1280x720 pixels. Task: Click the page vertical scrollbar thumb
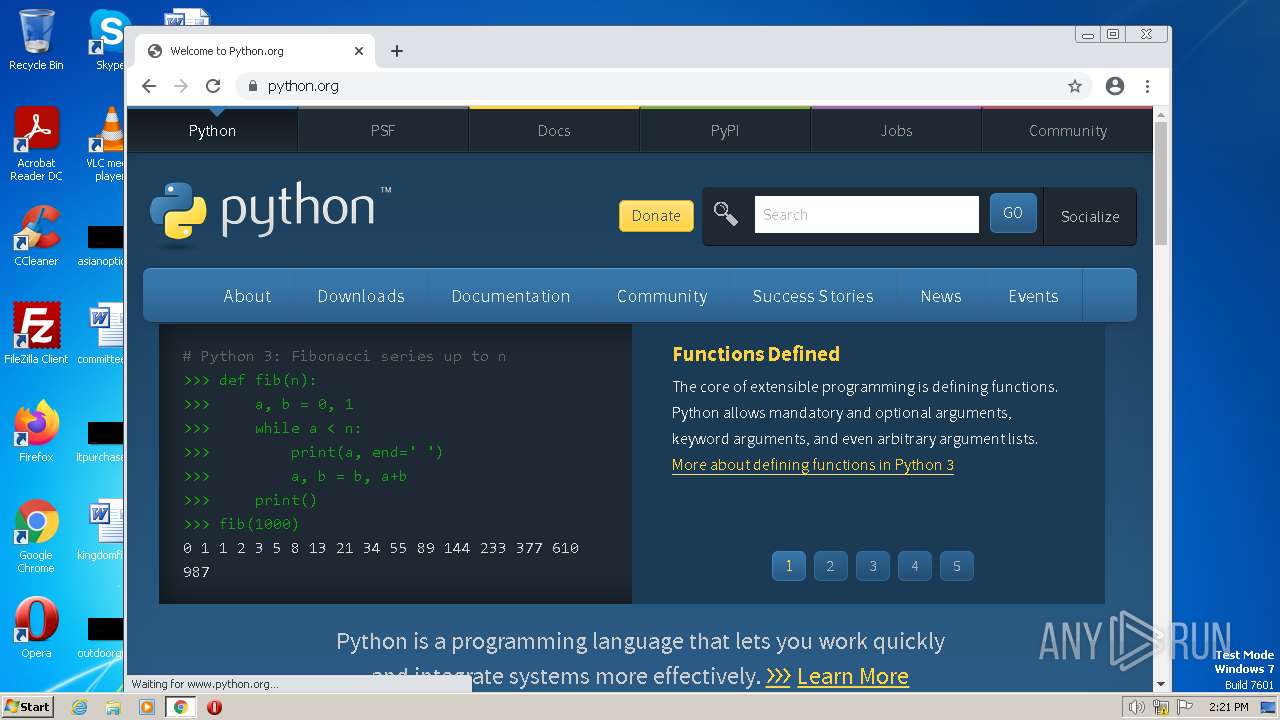pos(1161,184)
